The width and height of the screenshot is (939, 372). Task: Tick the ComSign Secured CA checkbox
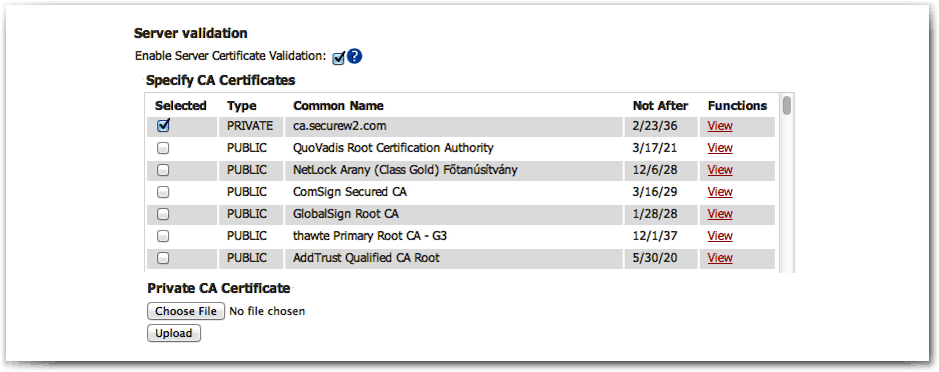pos(163,192)
